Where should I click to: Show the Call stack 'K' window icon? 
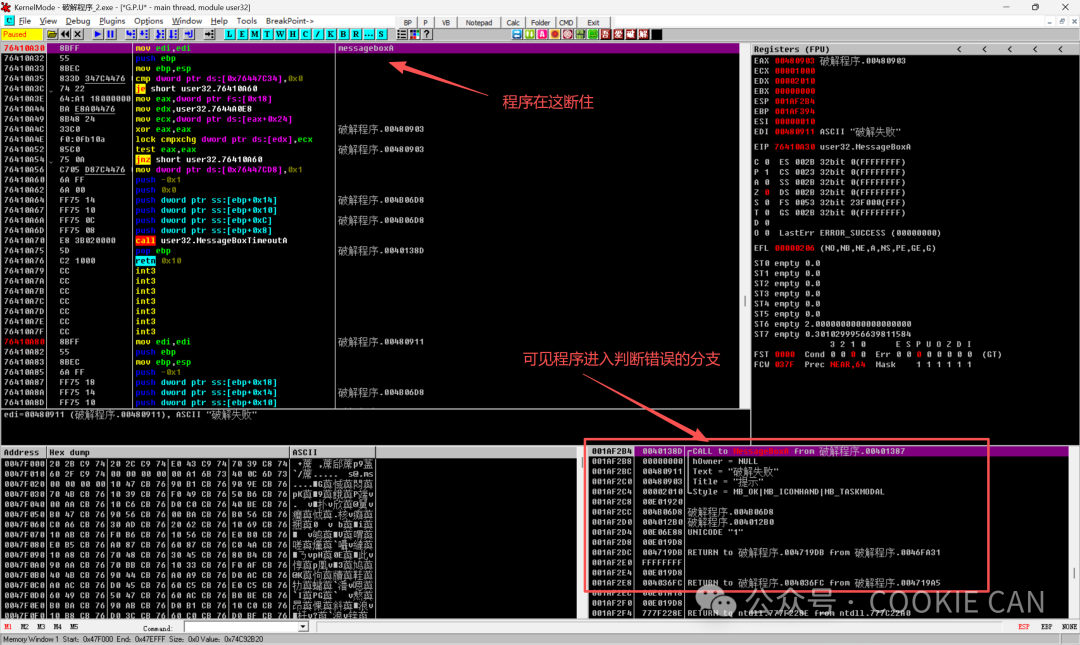click(x=331, y=34)
